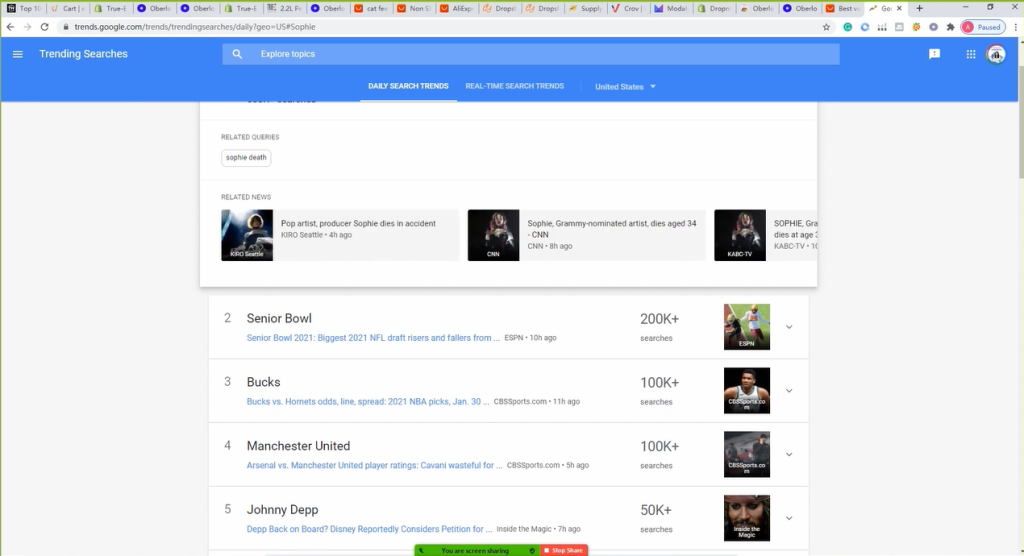Click the search magnifier icon
1024x556 pixels.
[237, 54]
